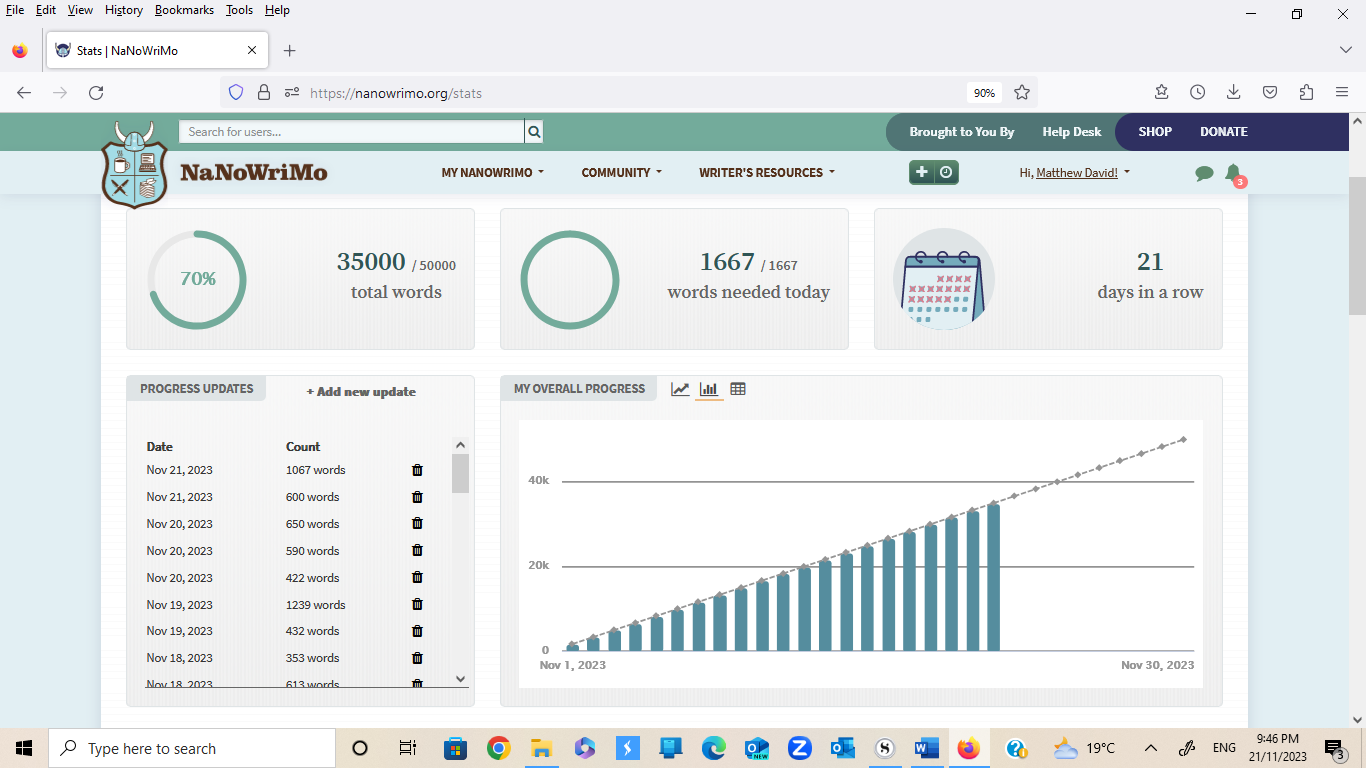This screenshot has width=1366, height=768.
Task: Click the page vertical scrollbar thumb
Action: click(x=1357, y=245)
